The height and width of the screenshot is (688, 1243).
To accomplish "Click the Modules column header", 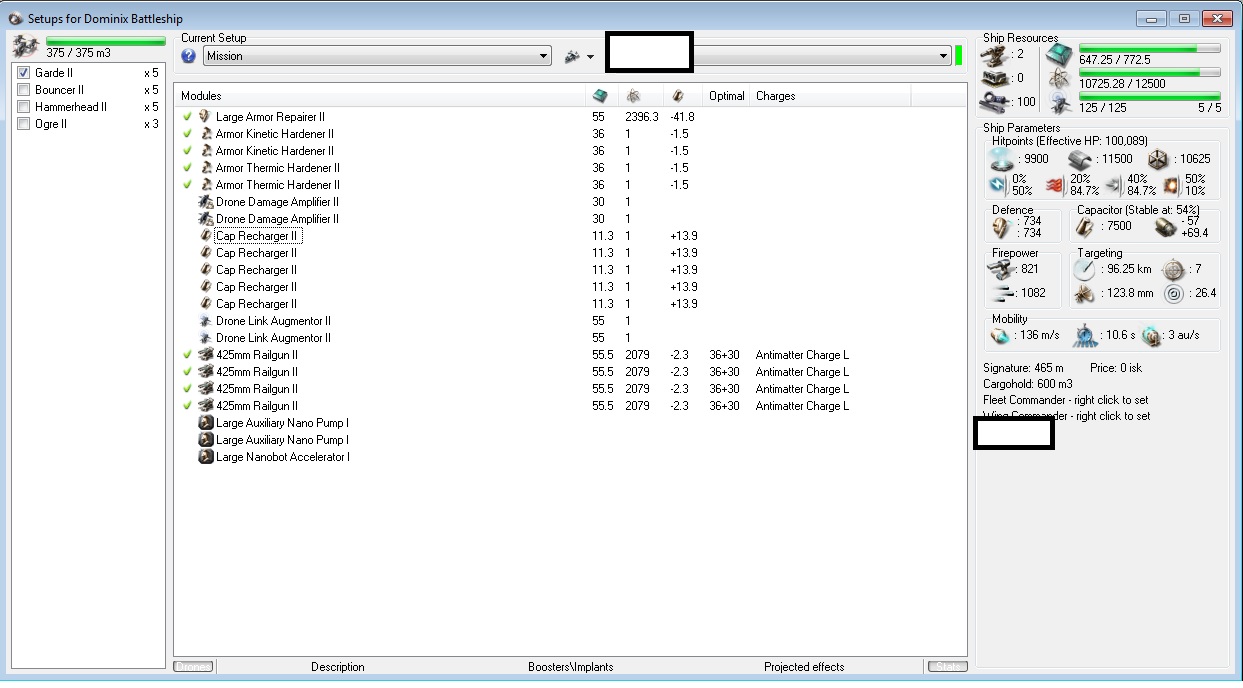I will 379,96.
